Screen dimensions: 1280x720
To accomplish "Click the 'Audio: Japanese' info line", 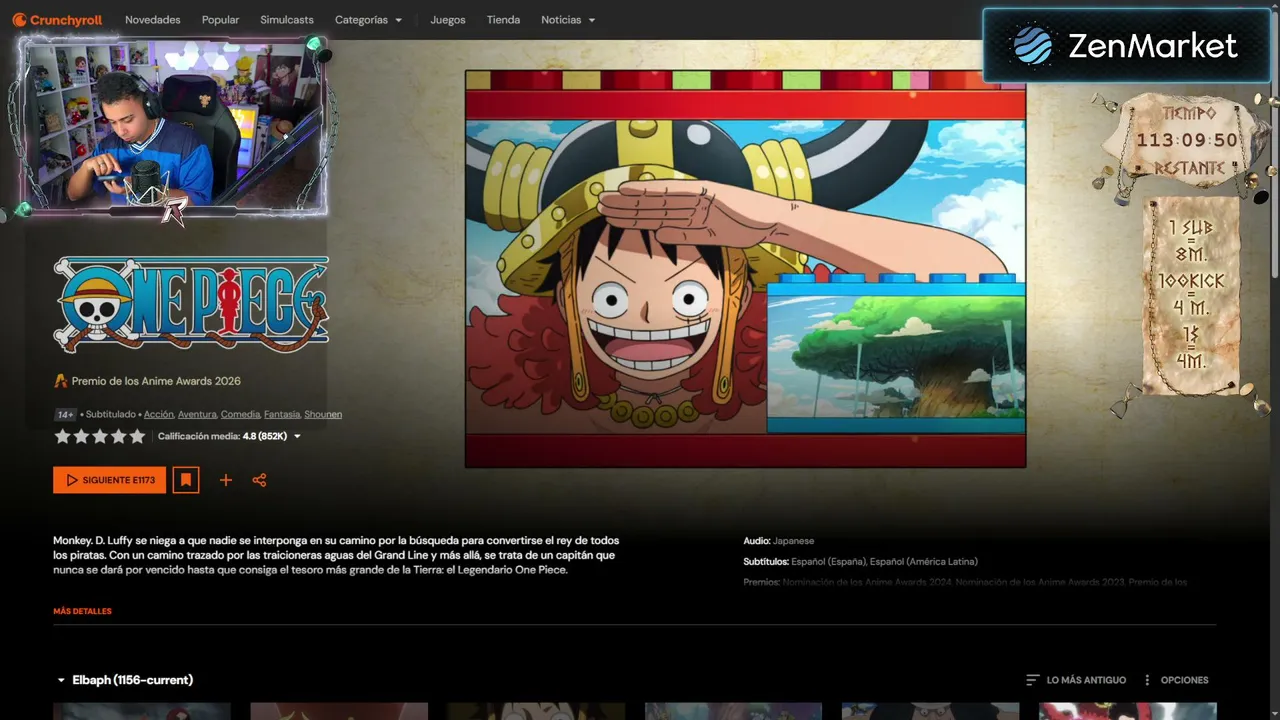I will coord(779,541).
